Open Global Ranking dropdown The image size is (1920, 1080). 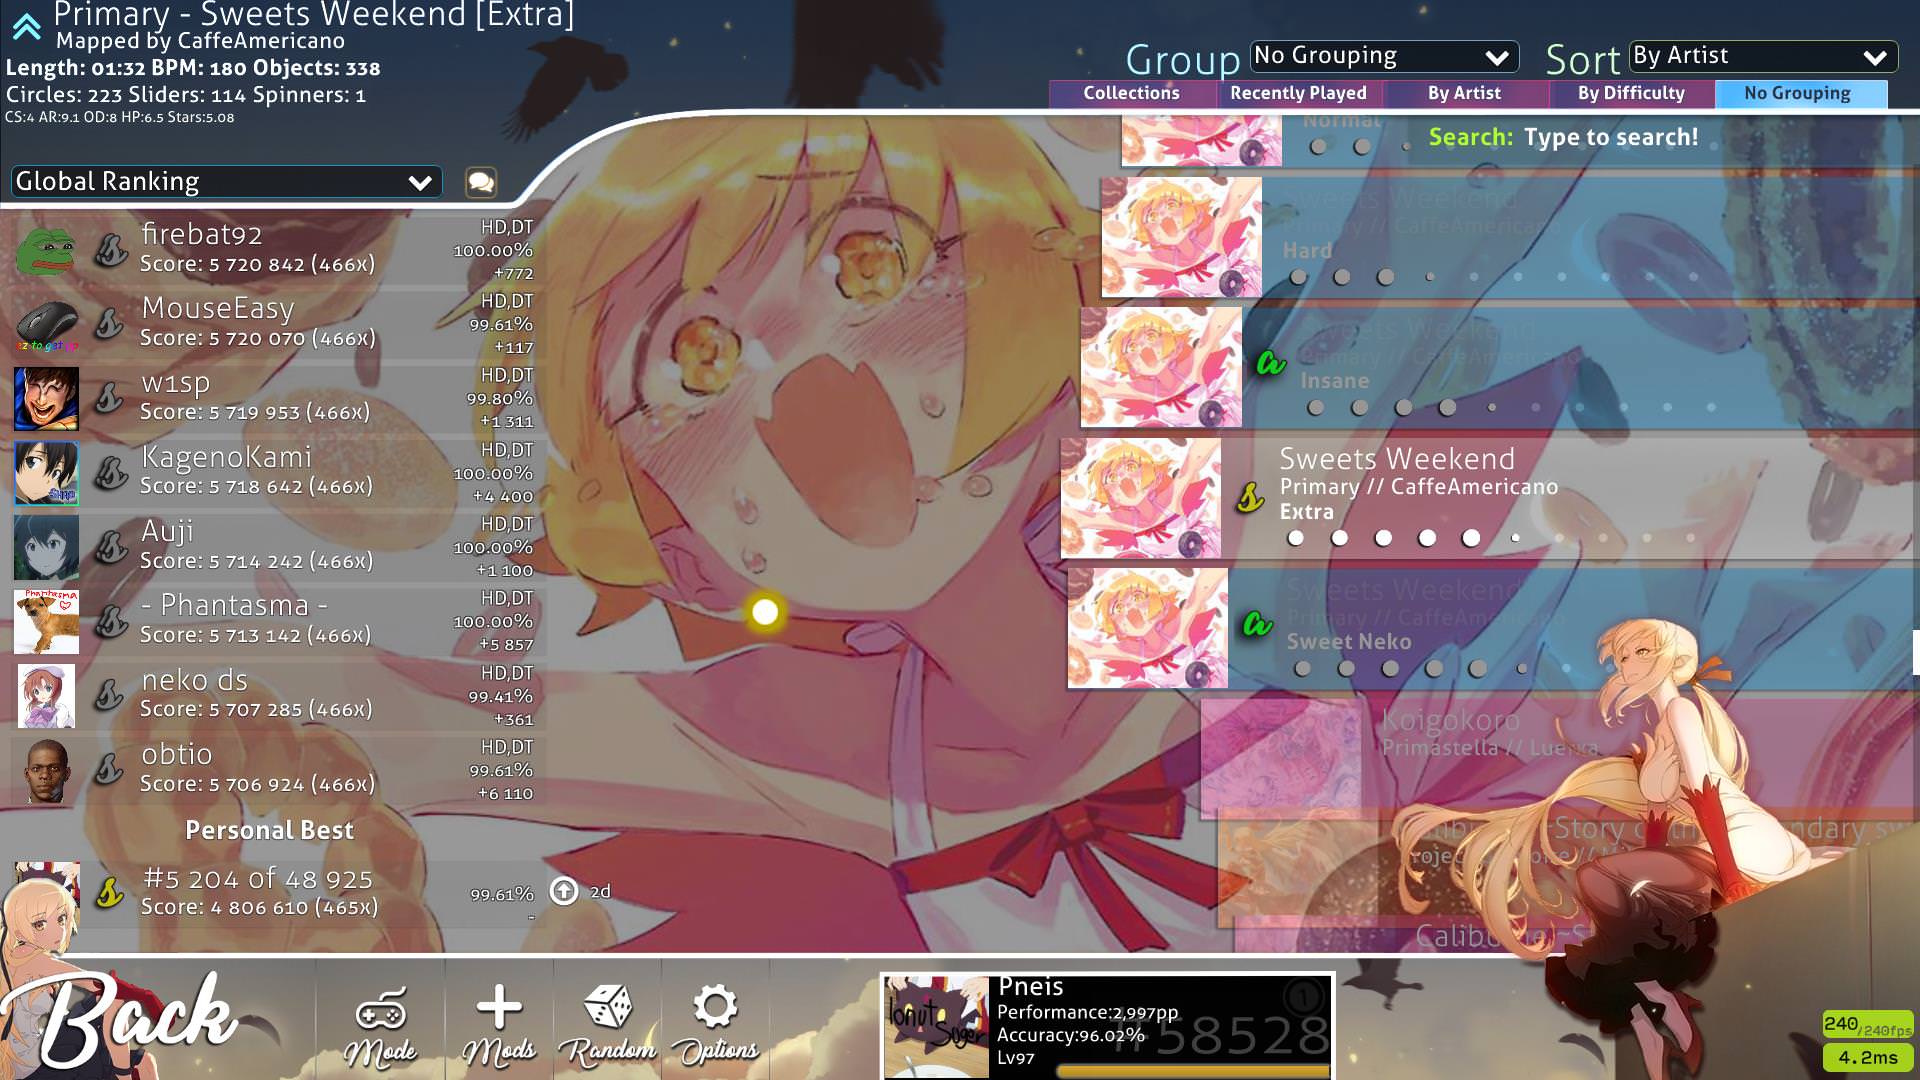(x=226, y=182)
